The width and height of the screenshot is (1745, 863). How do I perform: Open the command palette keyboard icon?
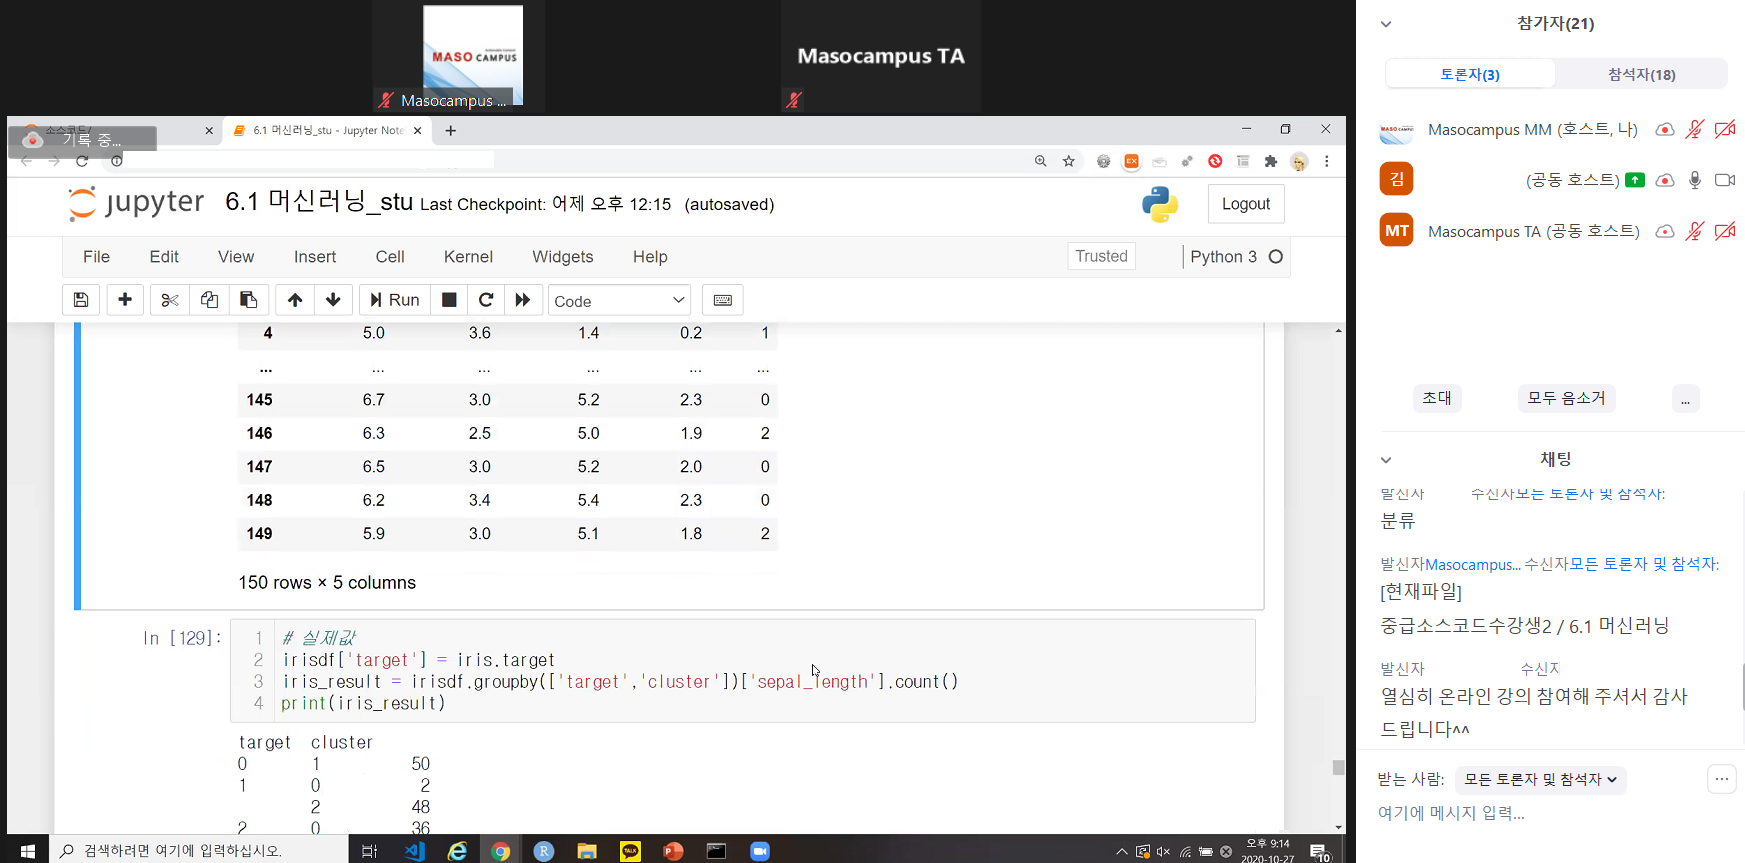click(722, 300)
